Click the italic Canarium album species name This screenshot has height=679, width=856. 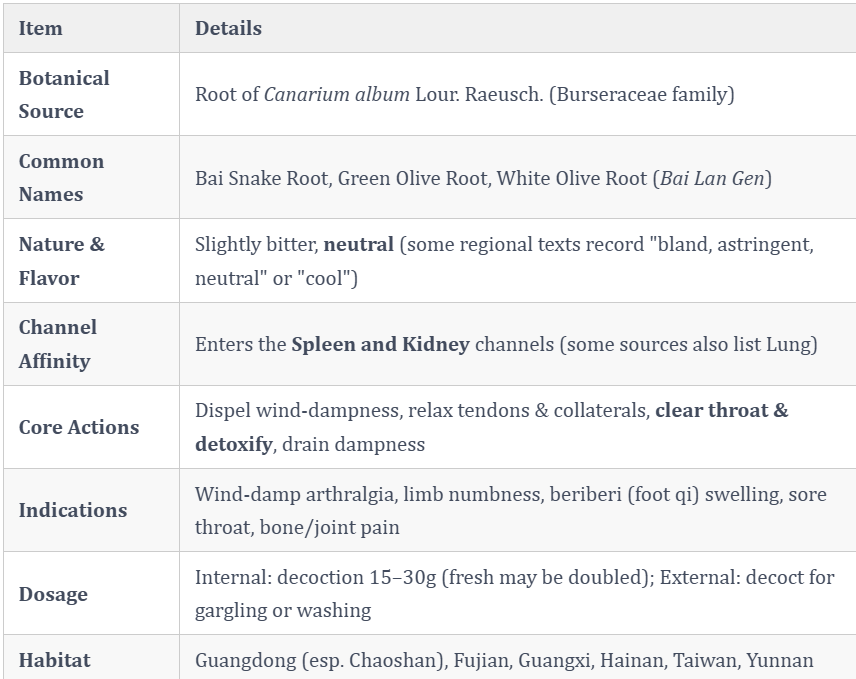(337, 94)
